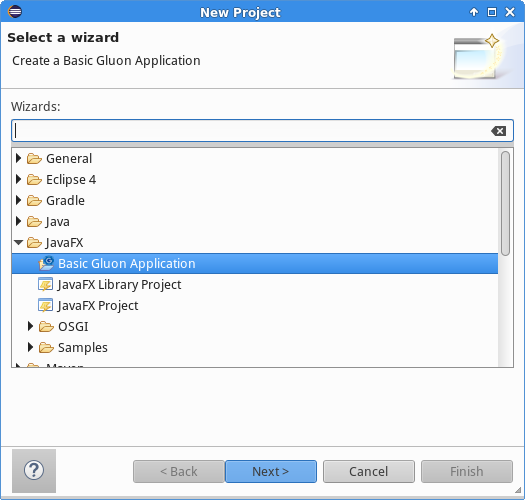
Task: Click the Samples folder icon
Action: [46, 348]
